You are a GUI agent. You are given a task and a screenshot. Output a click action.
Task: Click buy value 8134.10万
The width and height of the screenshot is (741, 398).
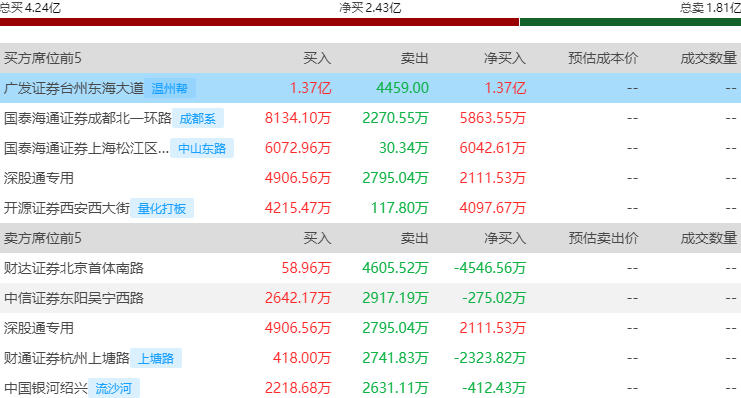[x=298, y=118]
